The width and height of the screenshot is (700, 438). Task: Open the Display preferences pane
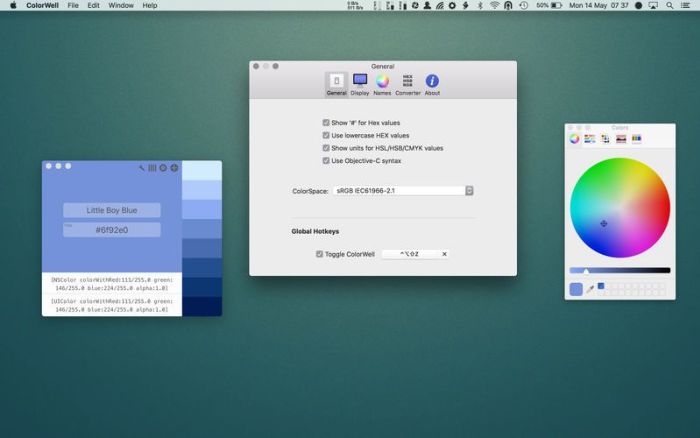[x=360, y=84]
